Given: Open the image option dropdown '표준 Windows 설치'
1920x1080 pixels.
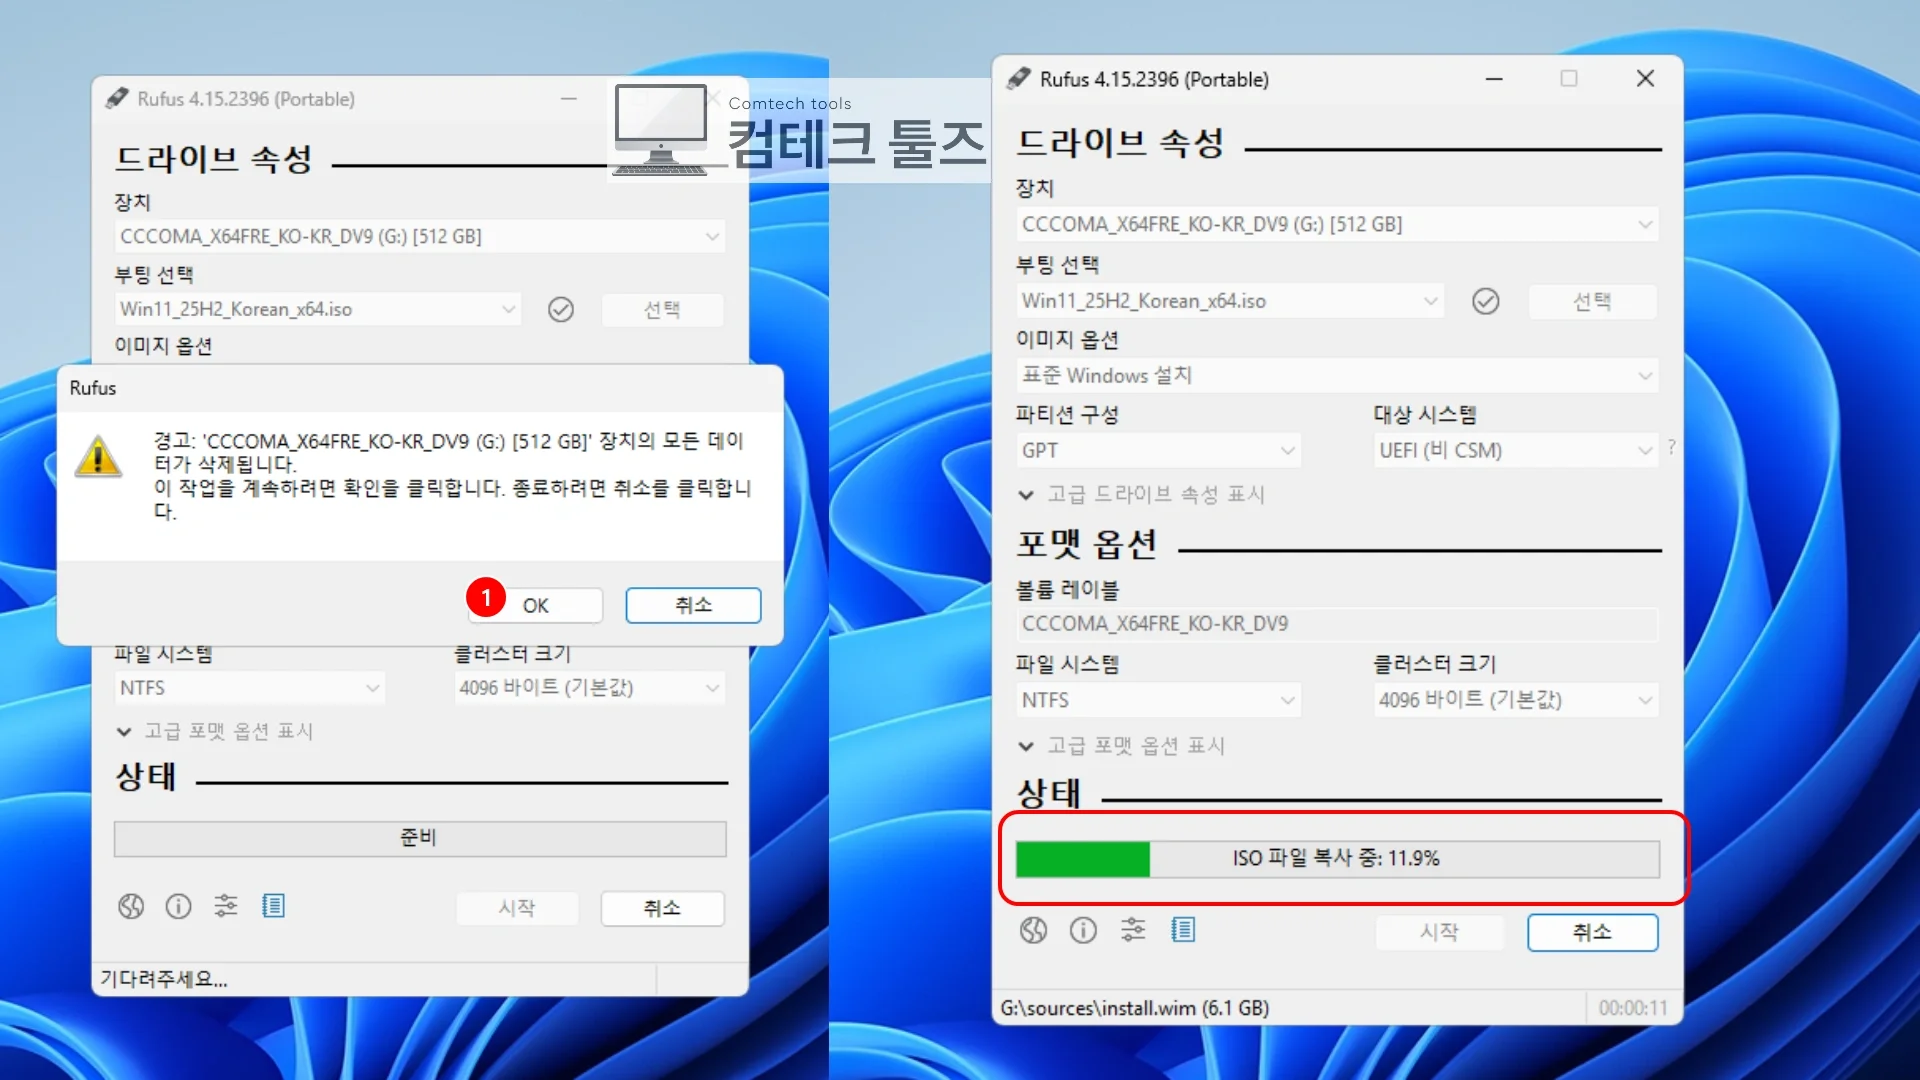Looking at the screenshot, I should (x=1337, y=376).
